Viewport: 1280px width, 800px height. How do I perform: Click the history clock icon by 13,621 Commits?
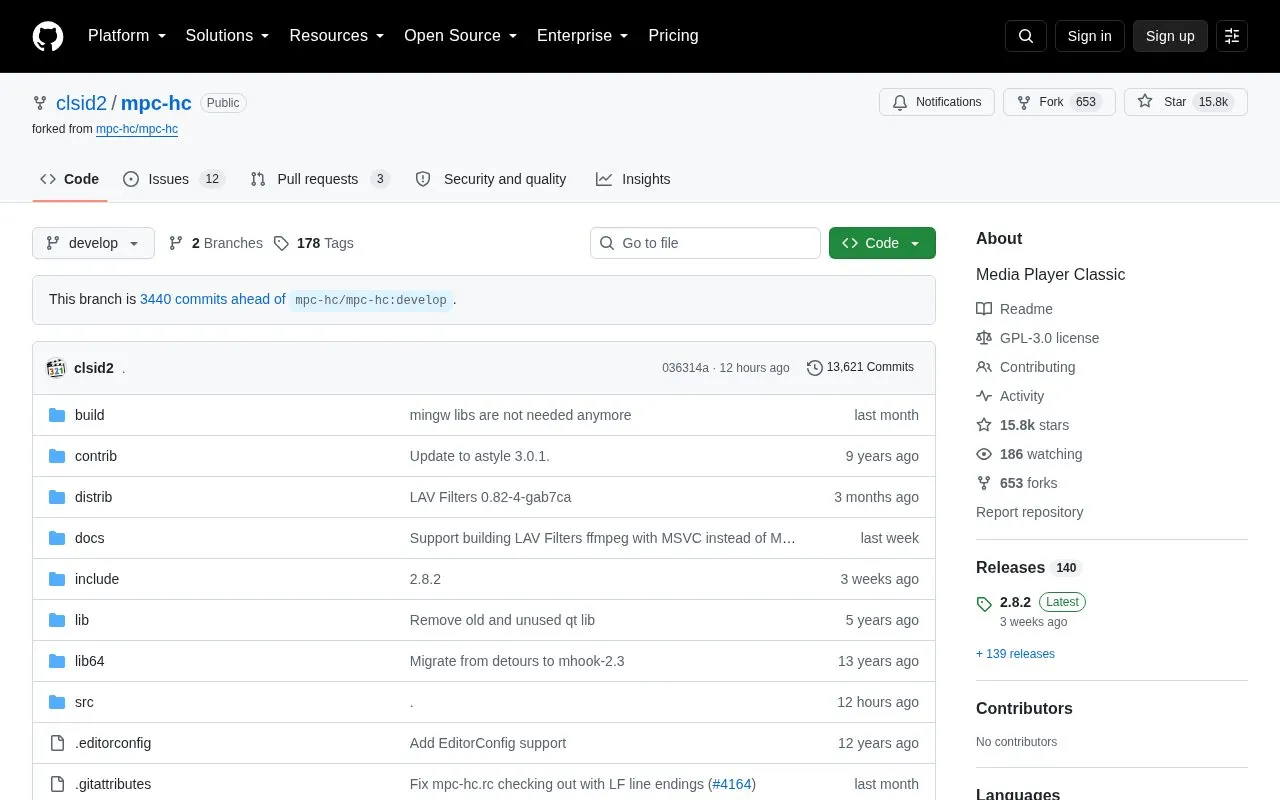[x=815, y=368]
